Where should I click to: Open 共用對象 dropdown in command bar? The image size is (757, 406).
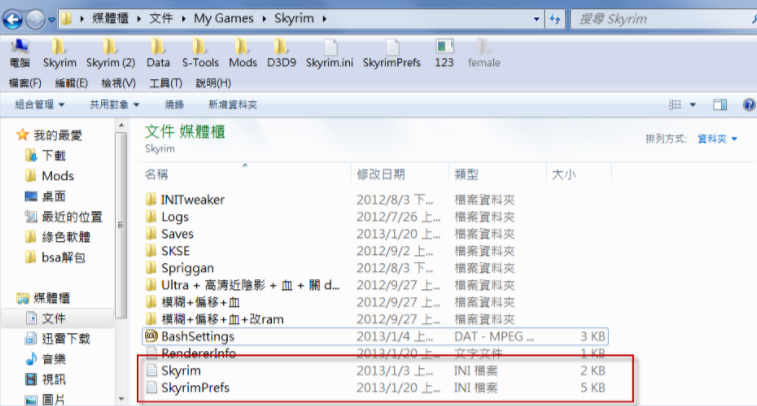pos(114,104)
